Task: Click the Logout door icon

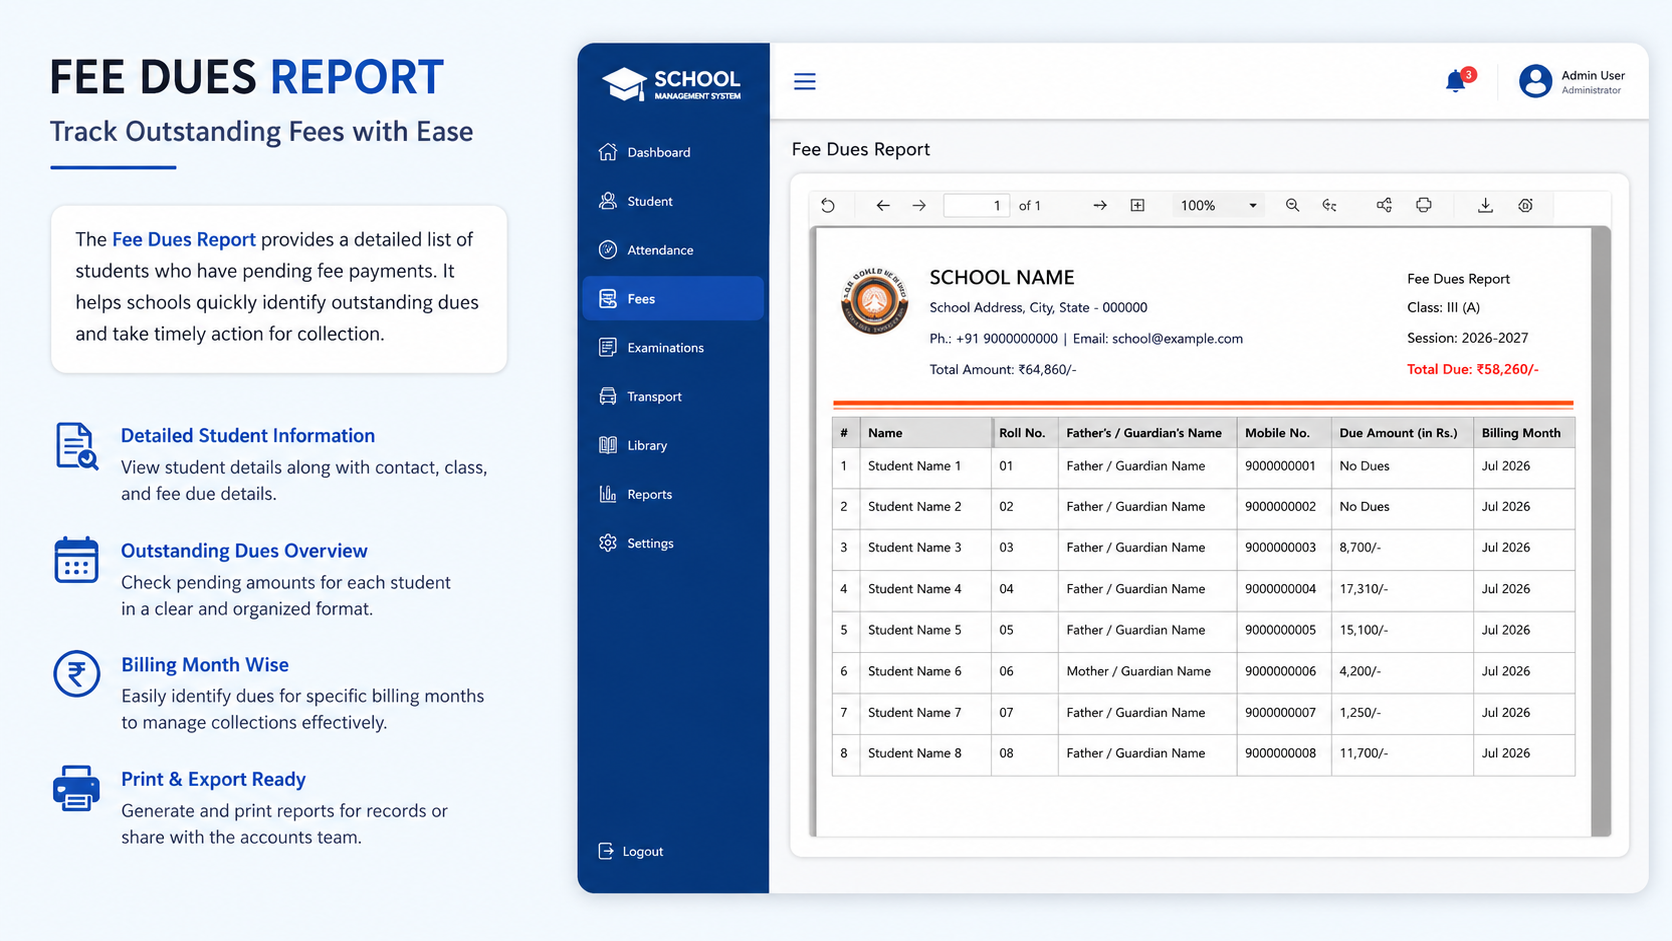Action: coord(606,851)
